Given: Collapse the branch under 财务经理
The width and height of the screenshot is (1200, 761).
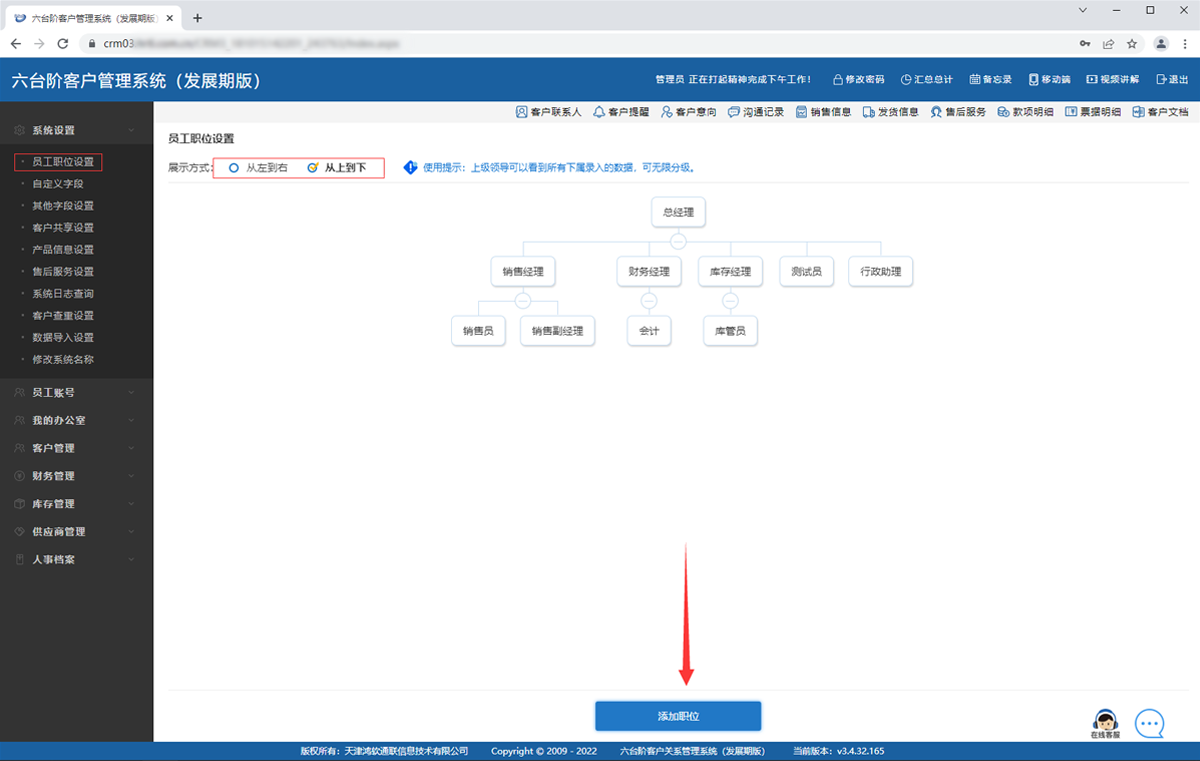Looking at the screenshot, I should (x=649, y=300).
